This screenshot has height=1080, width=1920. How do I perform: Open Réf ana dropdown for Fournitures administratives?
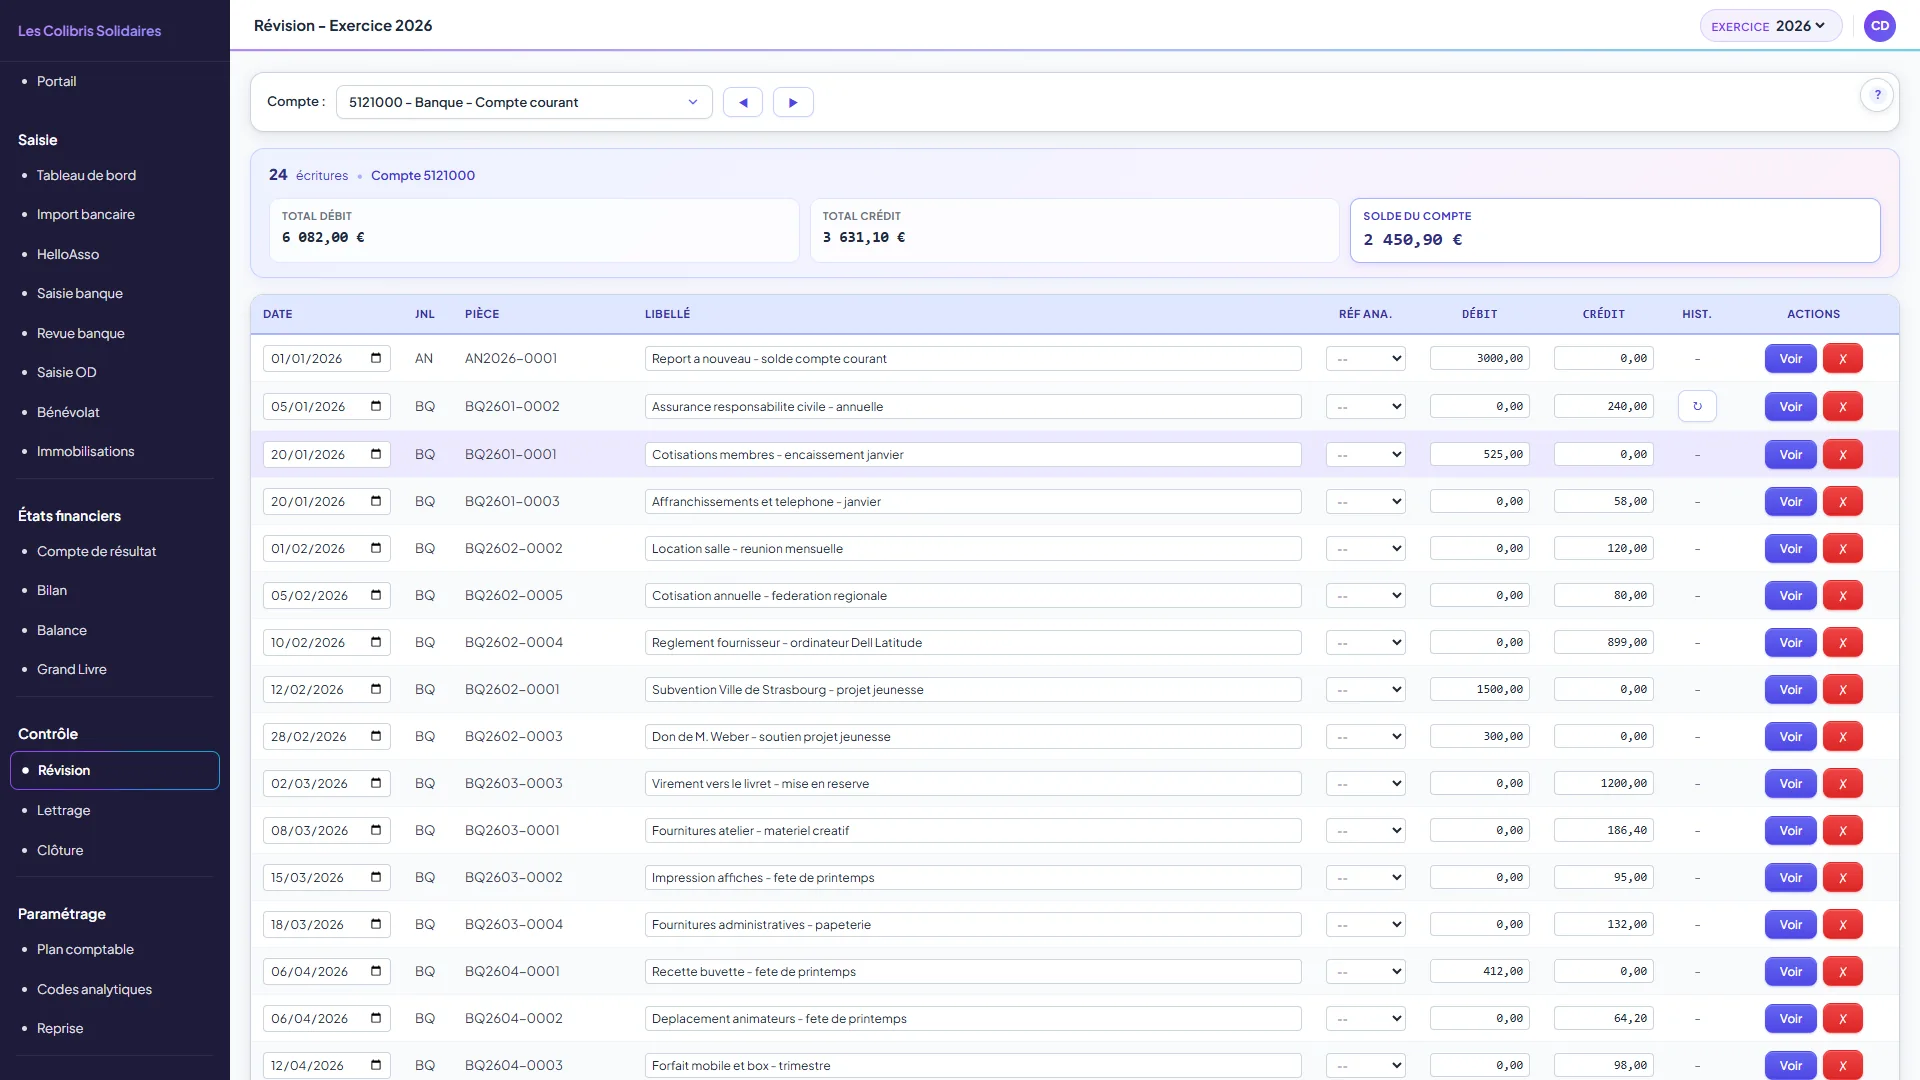point(1365,924)
